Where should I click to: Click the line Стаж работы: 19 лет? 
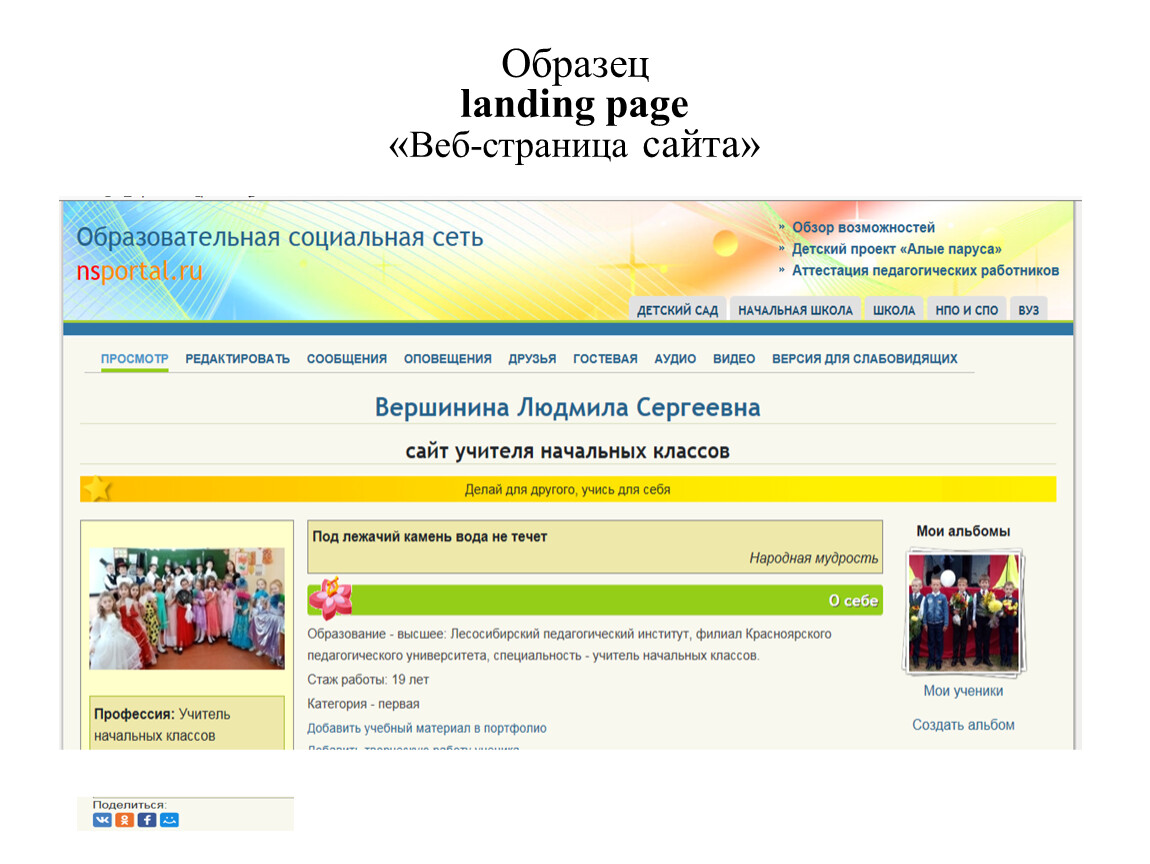click(368, 679)
